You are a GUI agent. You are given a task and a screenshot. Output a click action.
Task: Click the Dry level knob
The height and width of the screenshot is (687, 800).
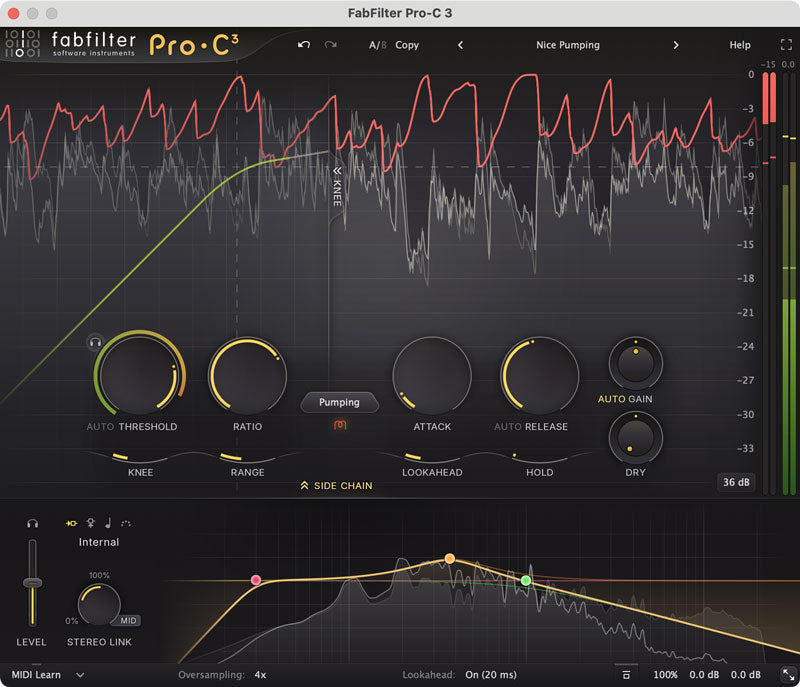pos(635,438)
